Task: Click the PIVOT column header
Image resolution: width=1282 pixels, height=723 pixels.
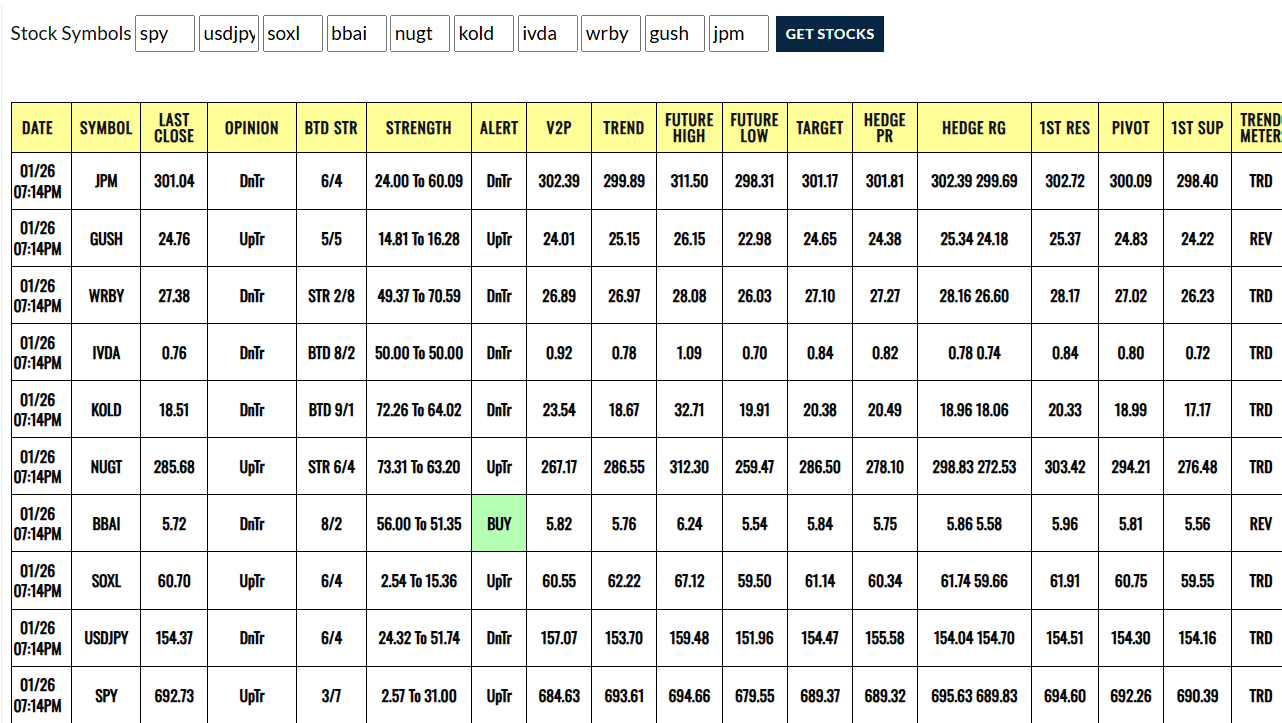Action: [1130, 128]
